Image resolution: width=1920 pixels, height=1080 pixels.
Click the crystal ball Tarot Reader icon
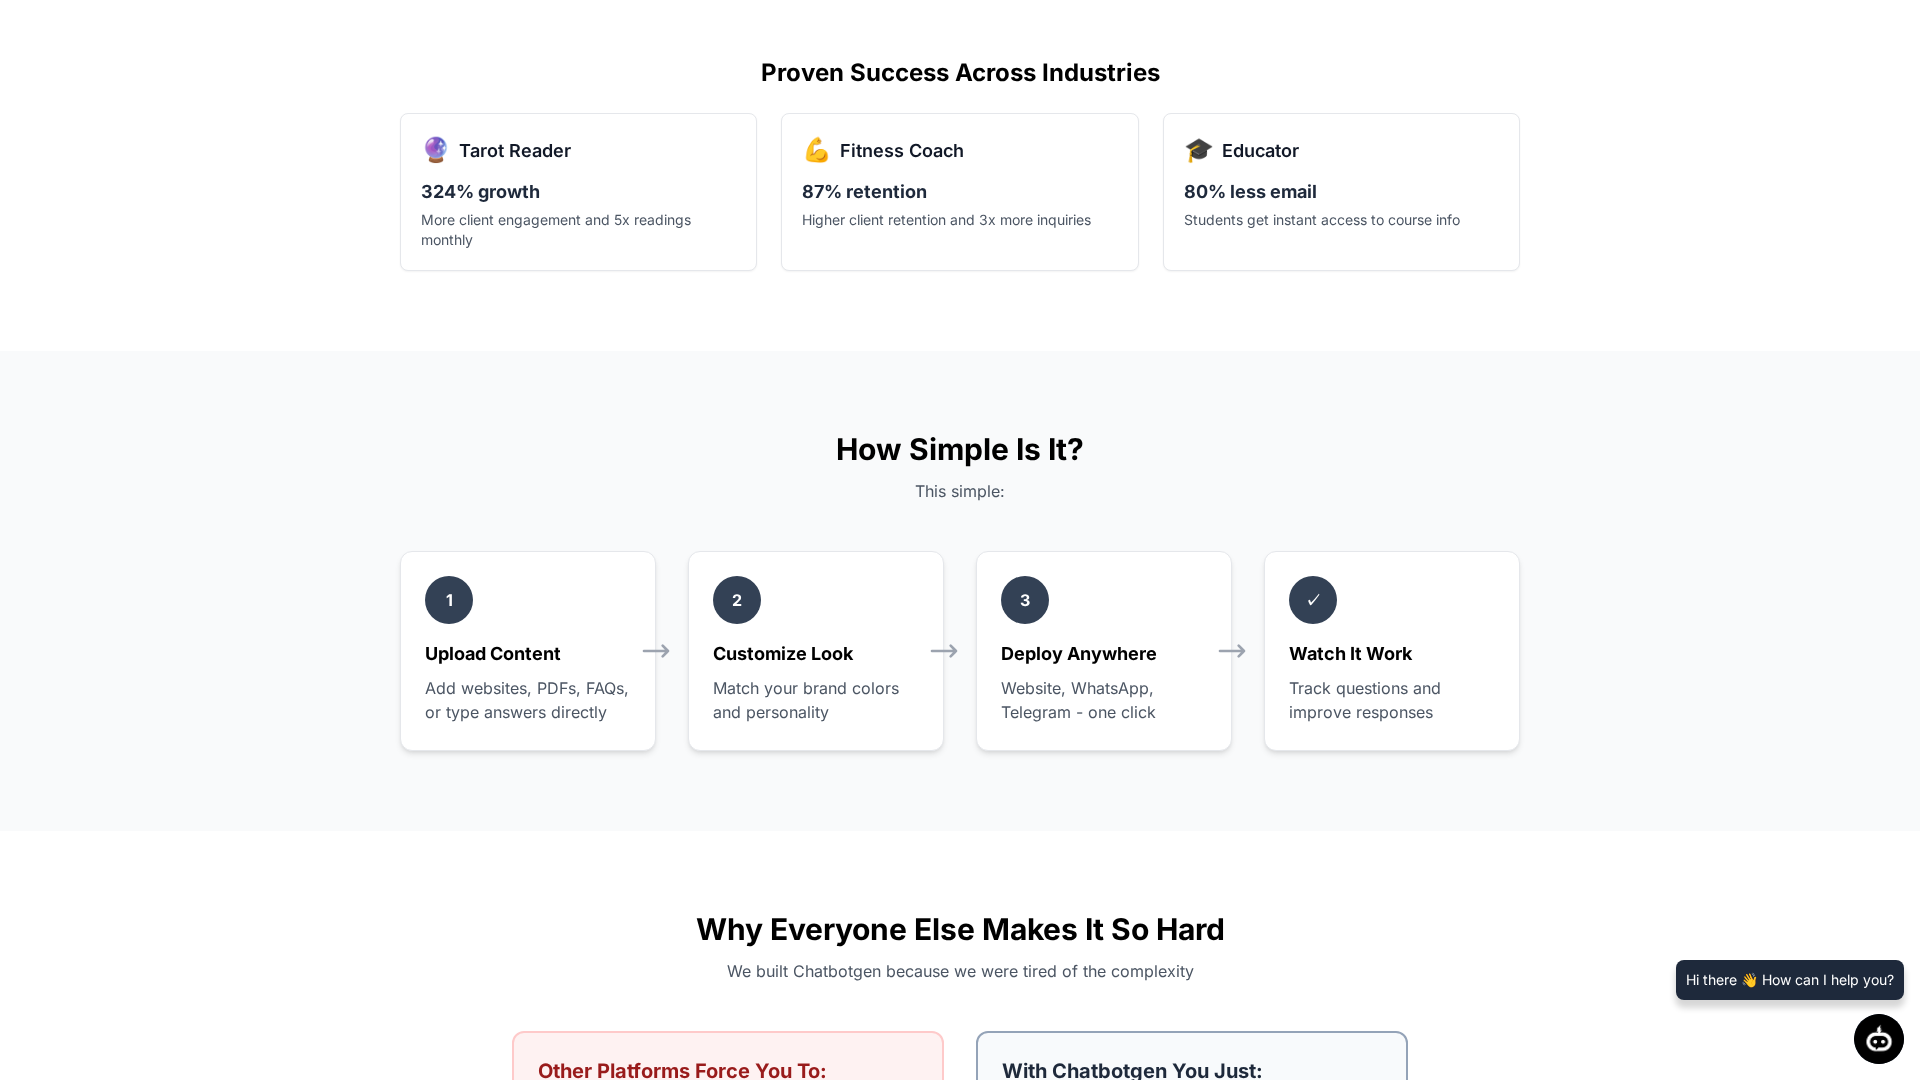pos(435,150)
